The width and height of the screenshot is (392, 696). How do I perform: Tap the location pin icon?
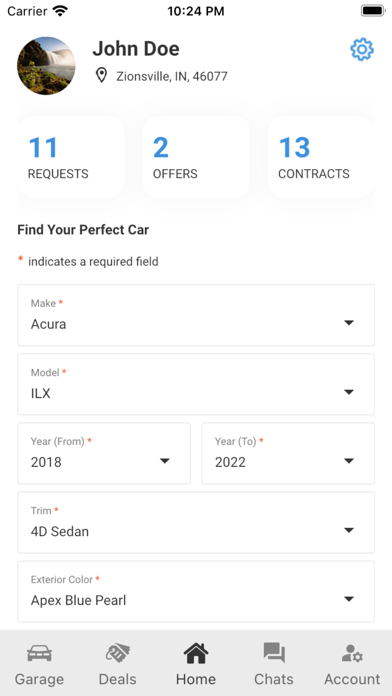102,75
